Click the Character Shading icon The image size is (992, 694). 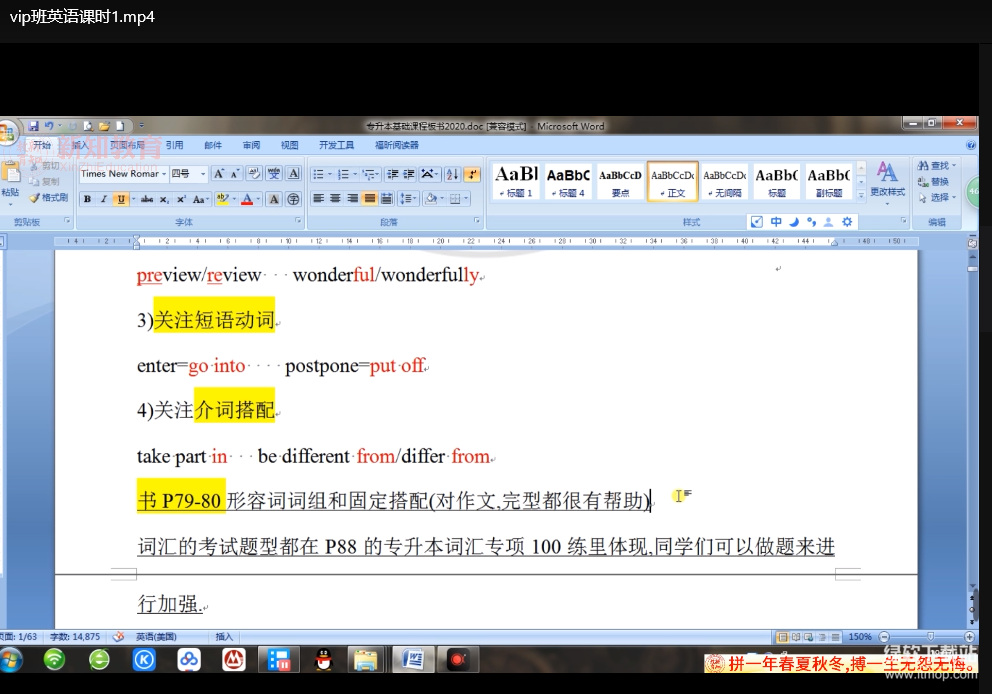(x=274, y=199)
